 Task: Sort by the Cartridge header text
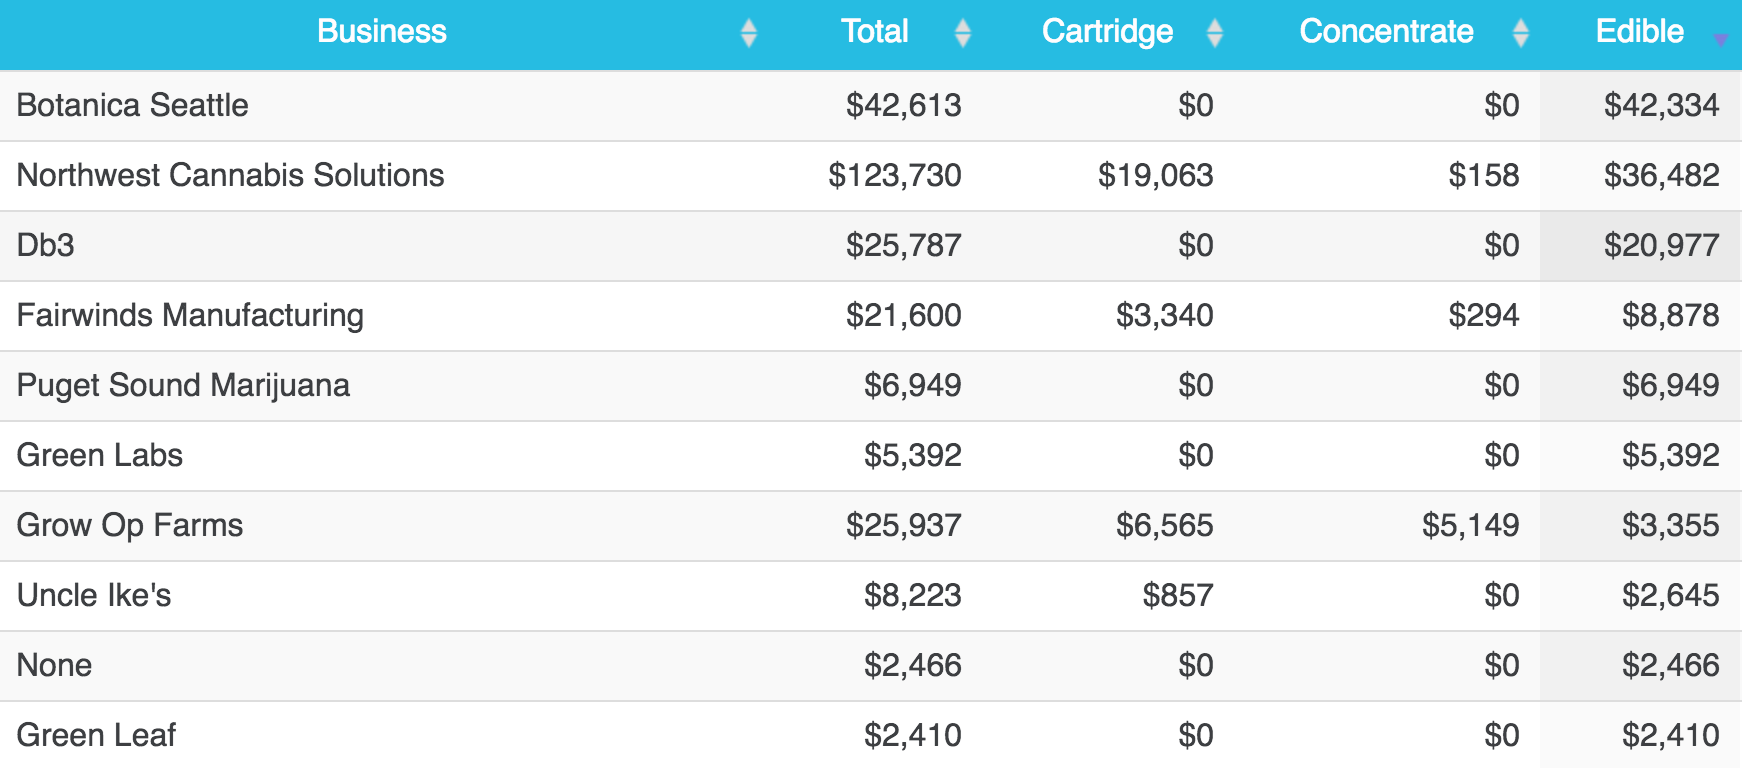1107,32
